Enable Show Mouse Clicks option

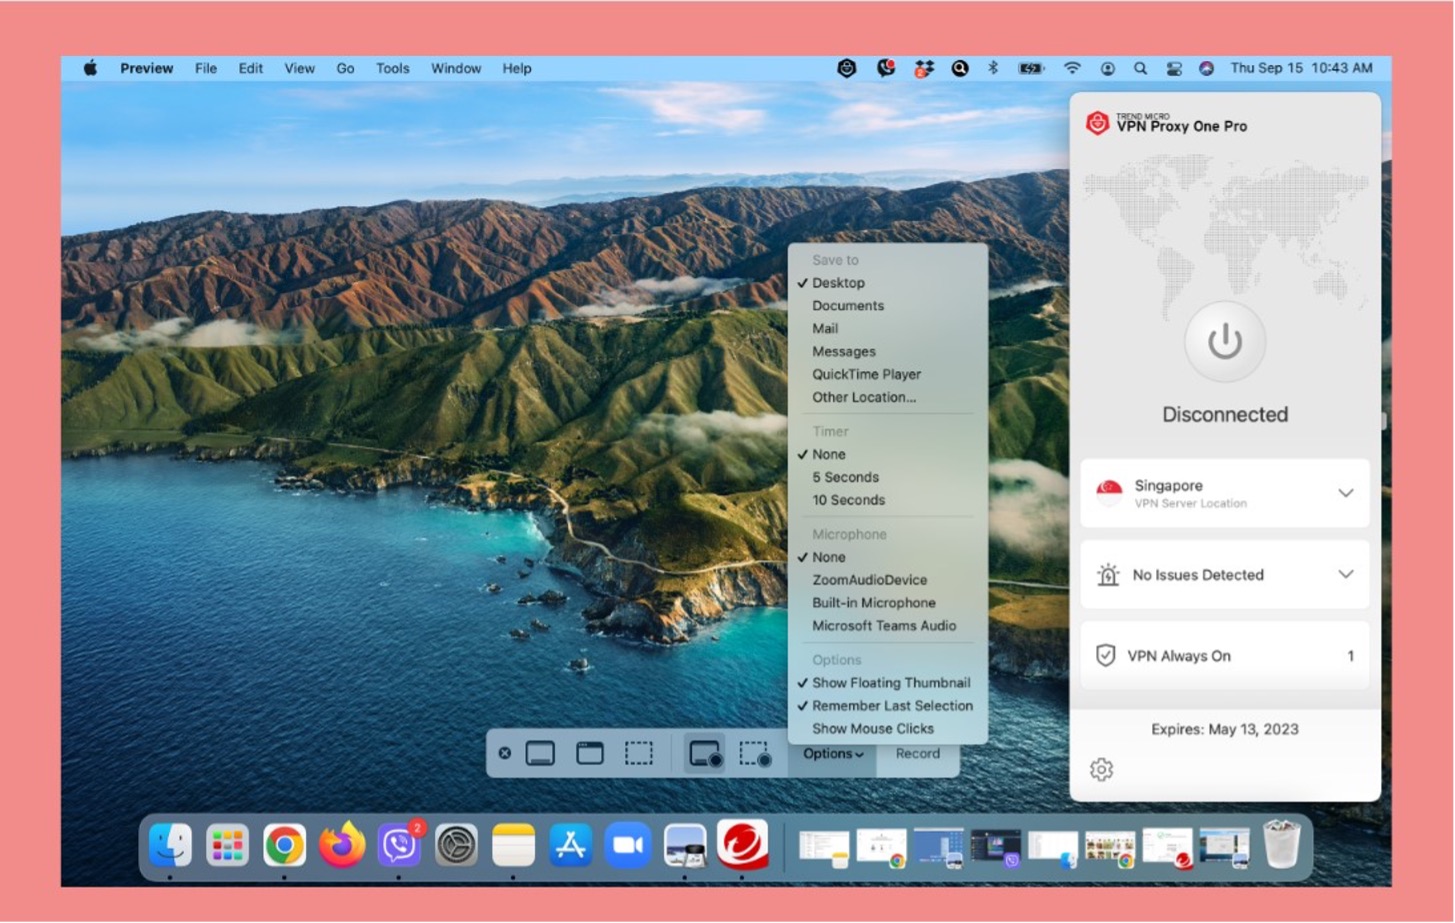pyautogui.click(x=872, y=729)
